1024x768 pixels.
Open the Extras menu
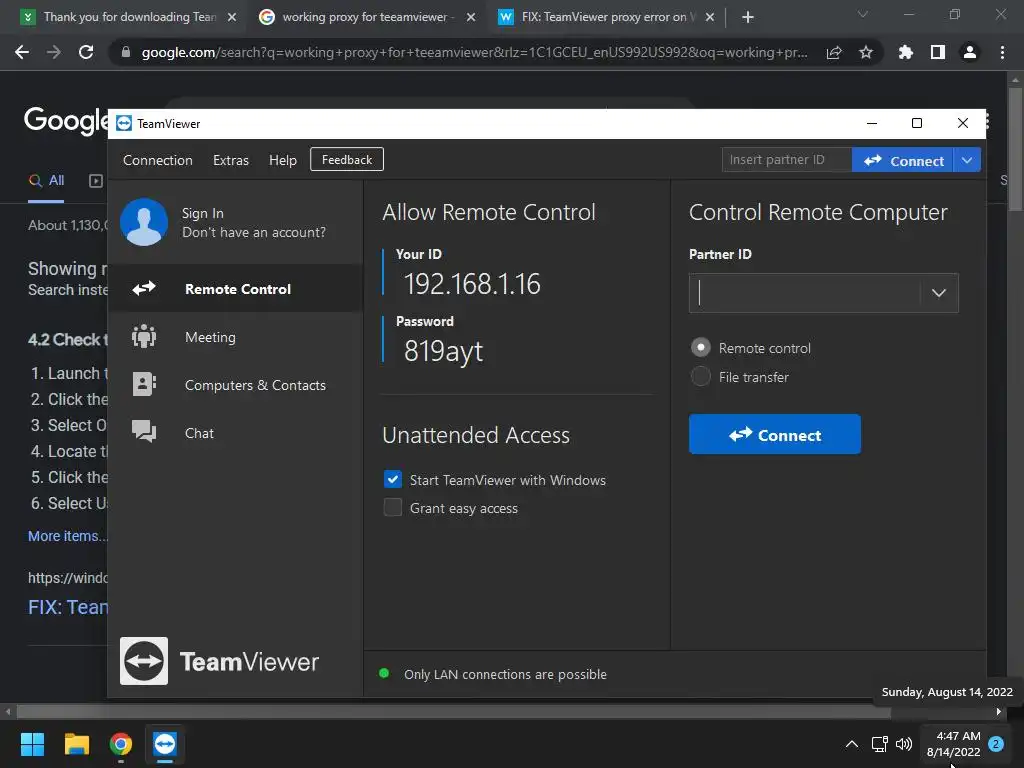click(231, 160)
